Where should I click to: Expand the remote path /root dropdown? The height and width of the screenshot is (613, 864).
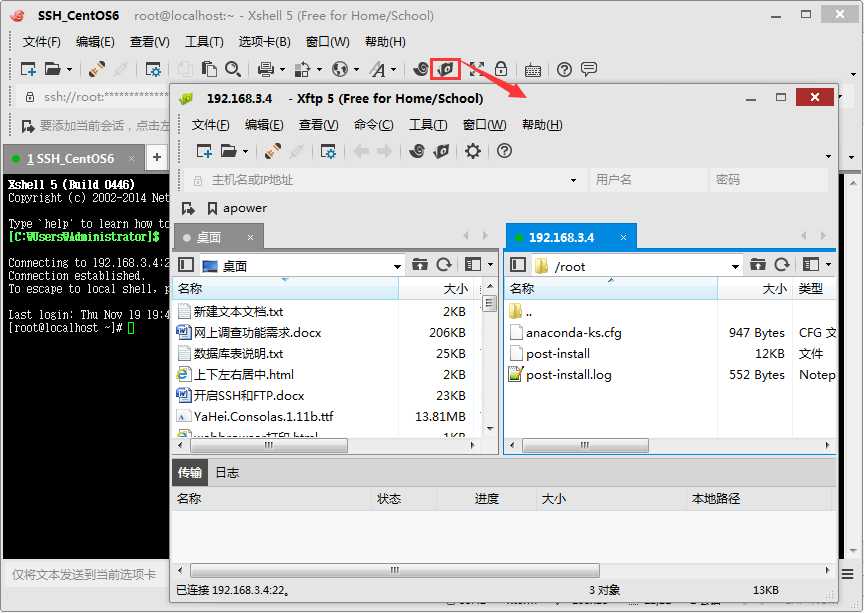coord(735,267)
